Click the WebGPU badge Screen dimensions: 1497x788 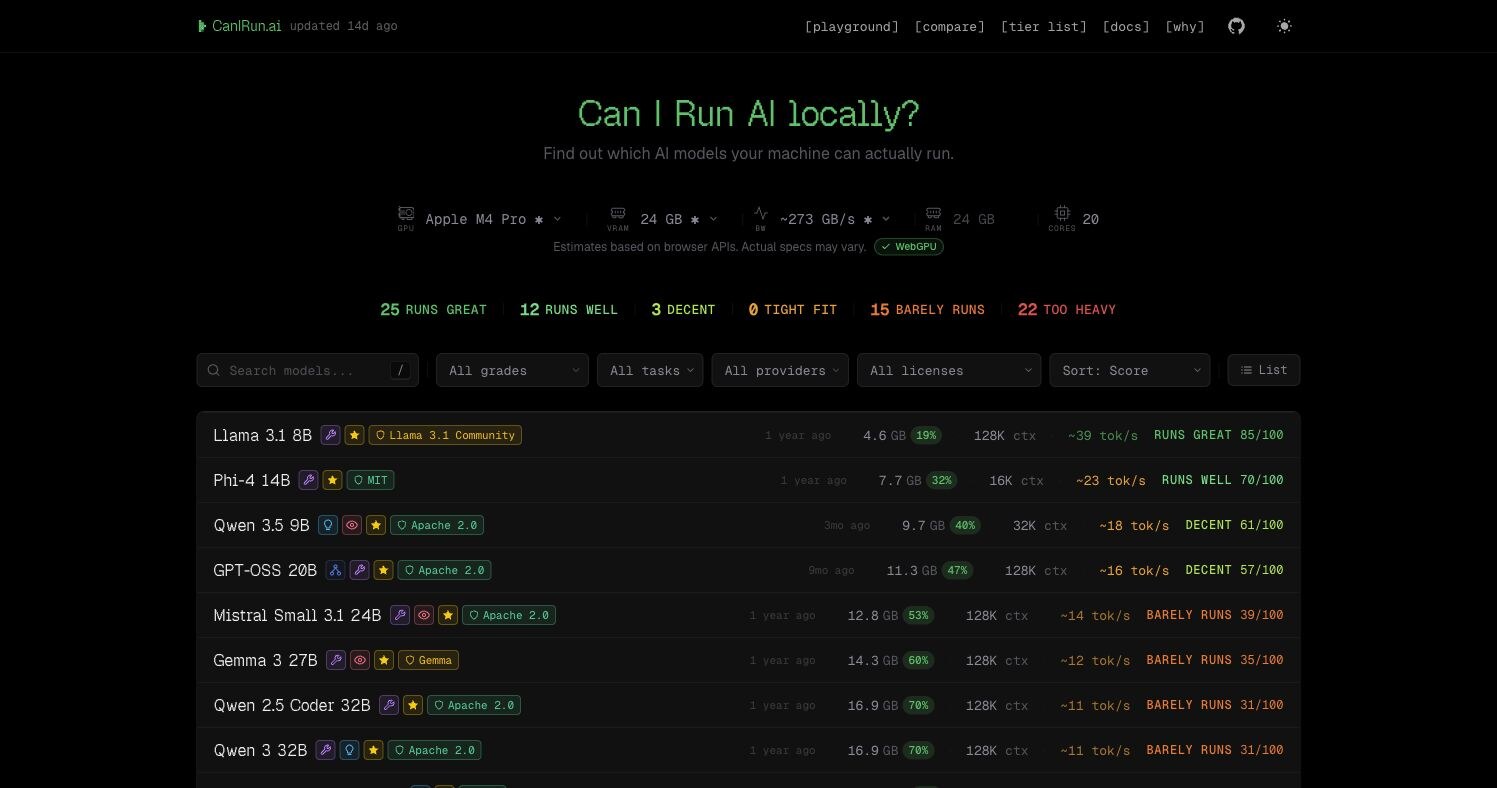909,246
